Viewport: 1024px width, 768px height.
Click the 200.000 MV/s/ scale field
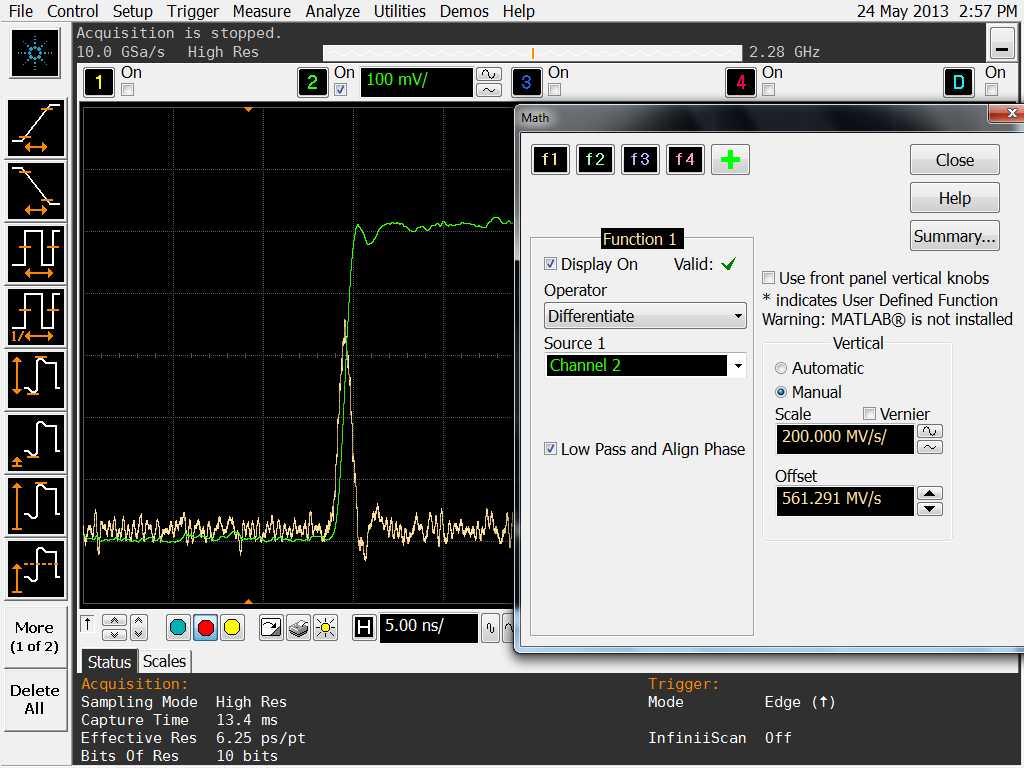pos(844,439)
